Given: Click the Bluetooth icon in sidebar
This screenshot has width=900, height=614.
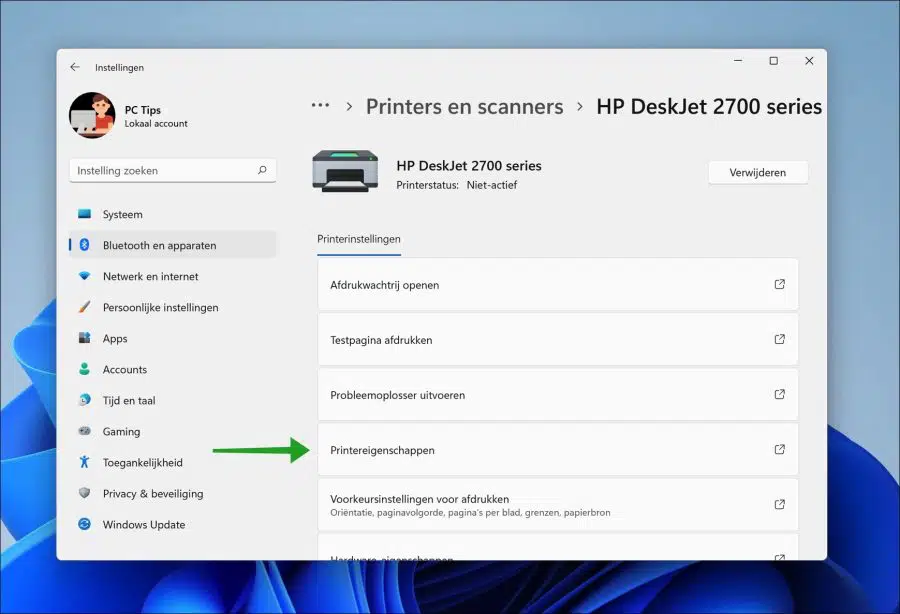Looking at the screenshot, I should coord(84,245).
